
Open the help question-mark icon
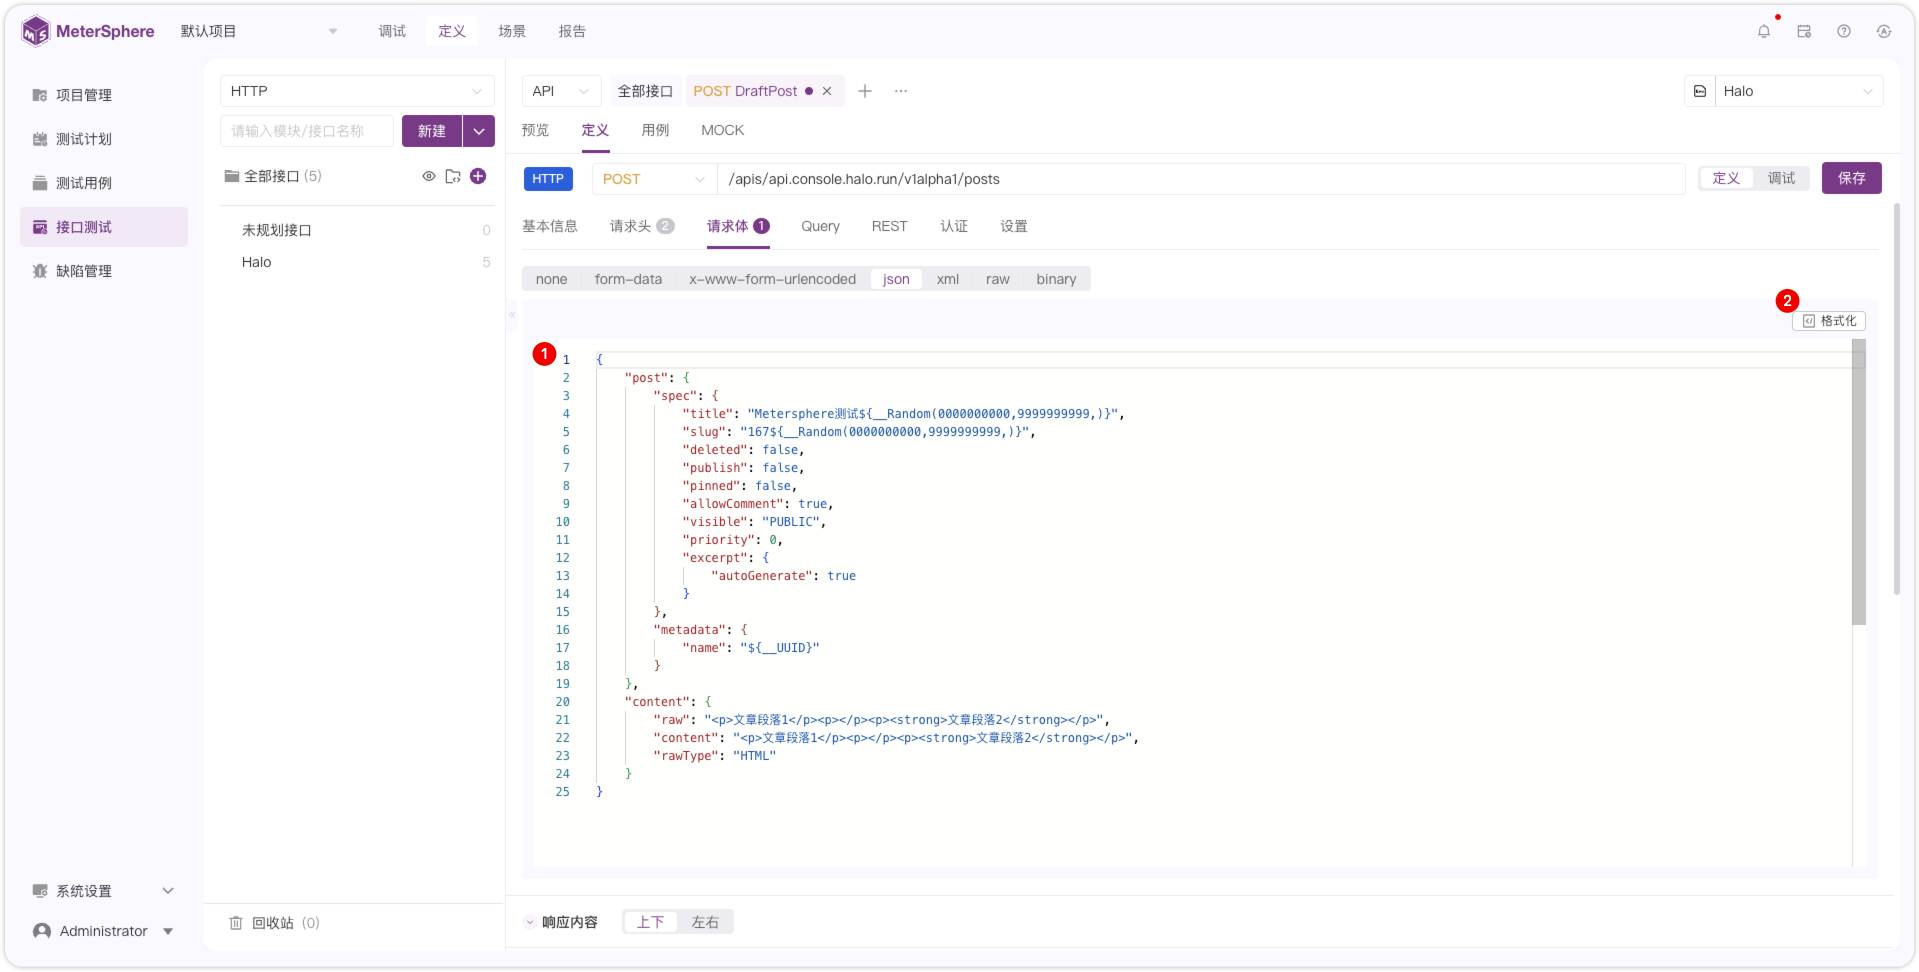click(x=1844, y=31)
